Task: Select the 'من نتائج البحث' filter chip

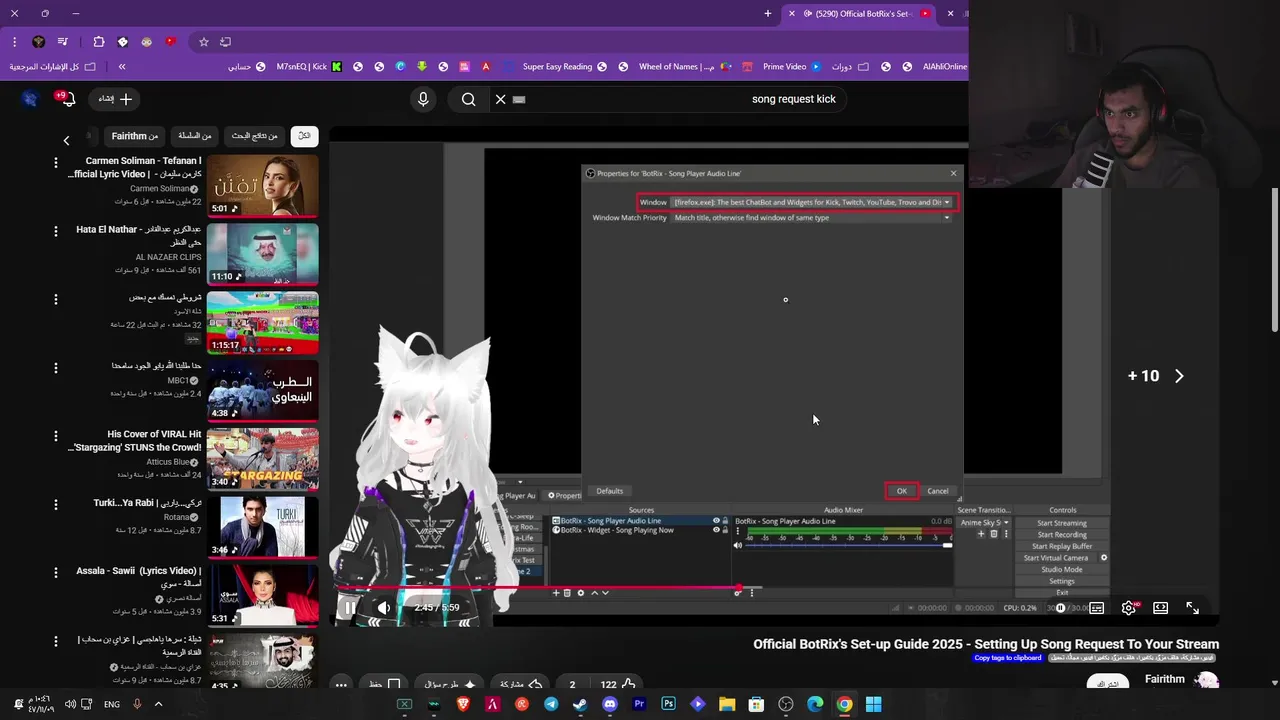Action: click(254, 136)
